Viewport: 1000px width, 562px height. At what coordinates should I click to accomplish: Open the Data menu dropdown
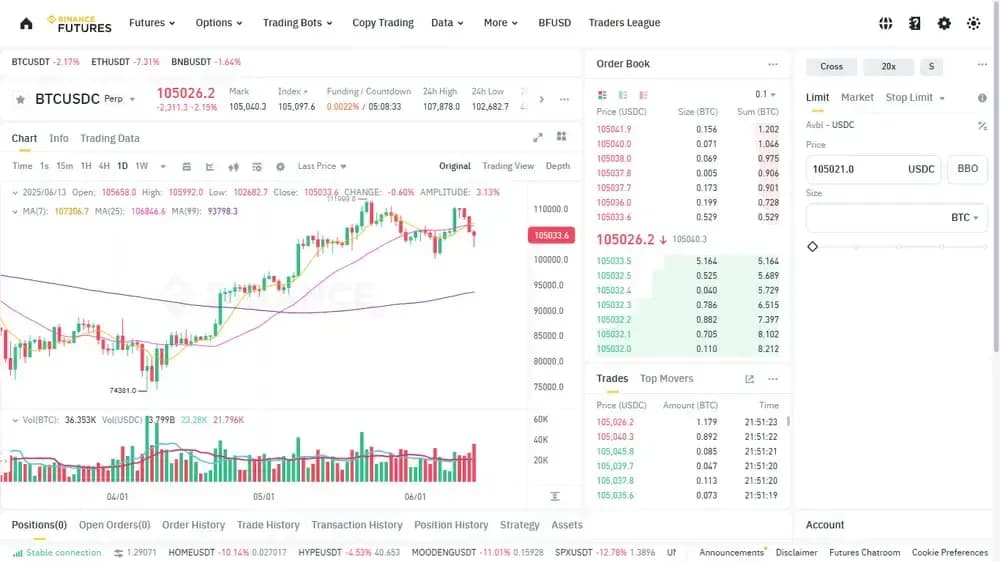(x=447, y=23)
